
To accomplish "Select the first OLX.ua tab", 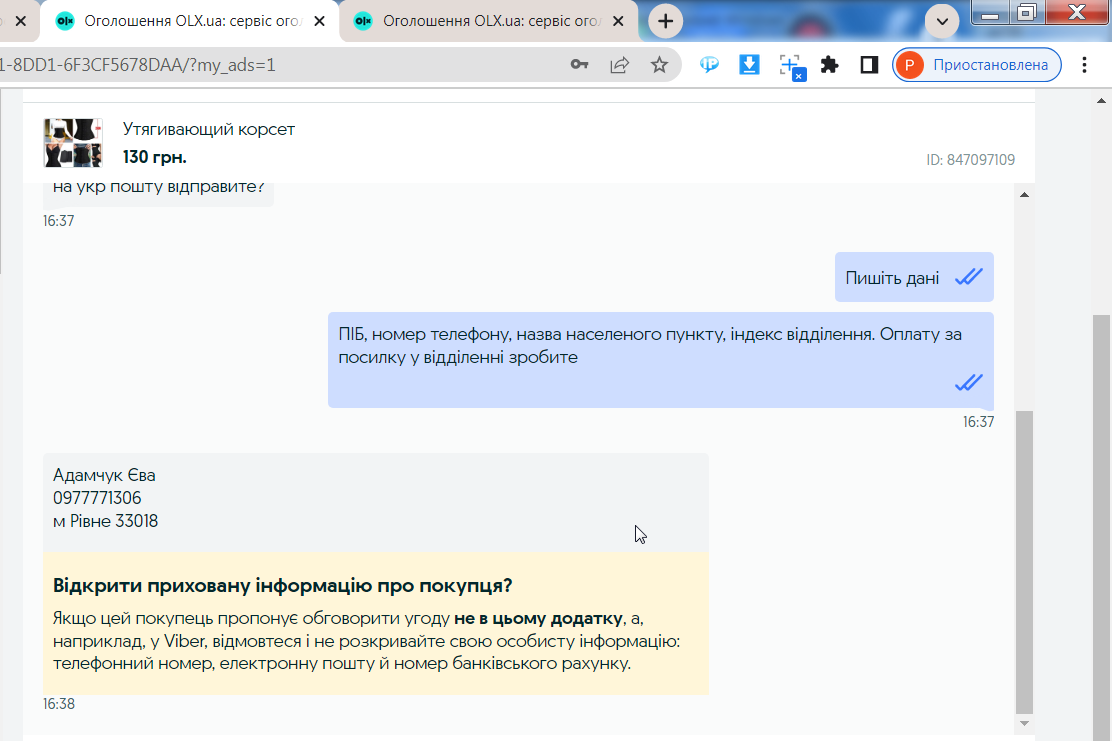I will [189, 21].
